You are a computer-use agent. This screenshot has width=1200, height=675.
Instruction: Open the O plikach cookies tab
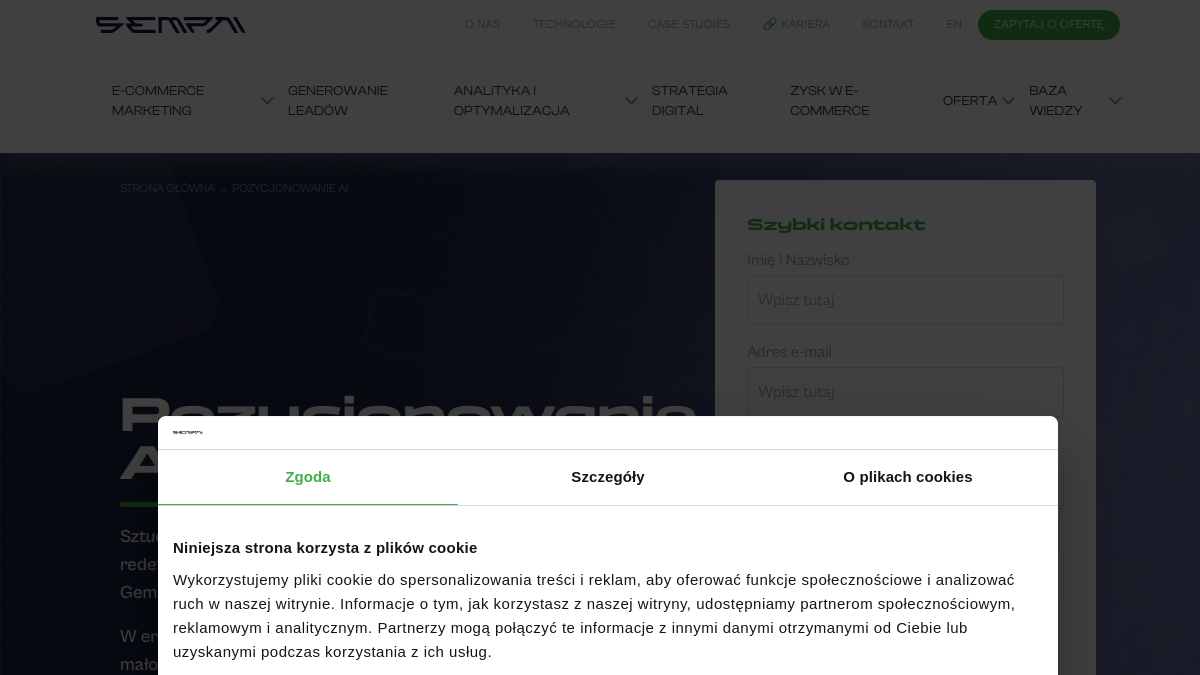908,477
